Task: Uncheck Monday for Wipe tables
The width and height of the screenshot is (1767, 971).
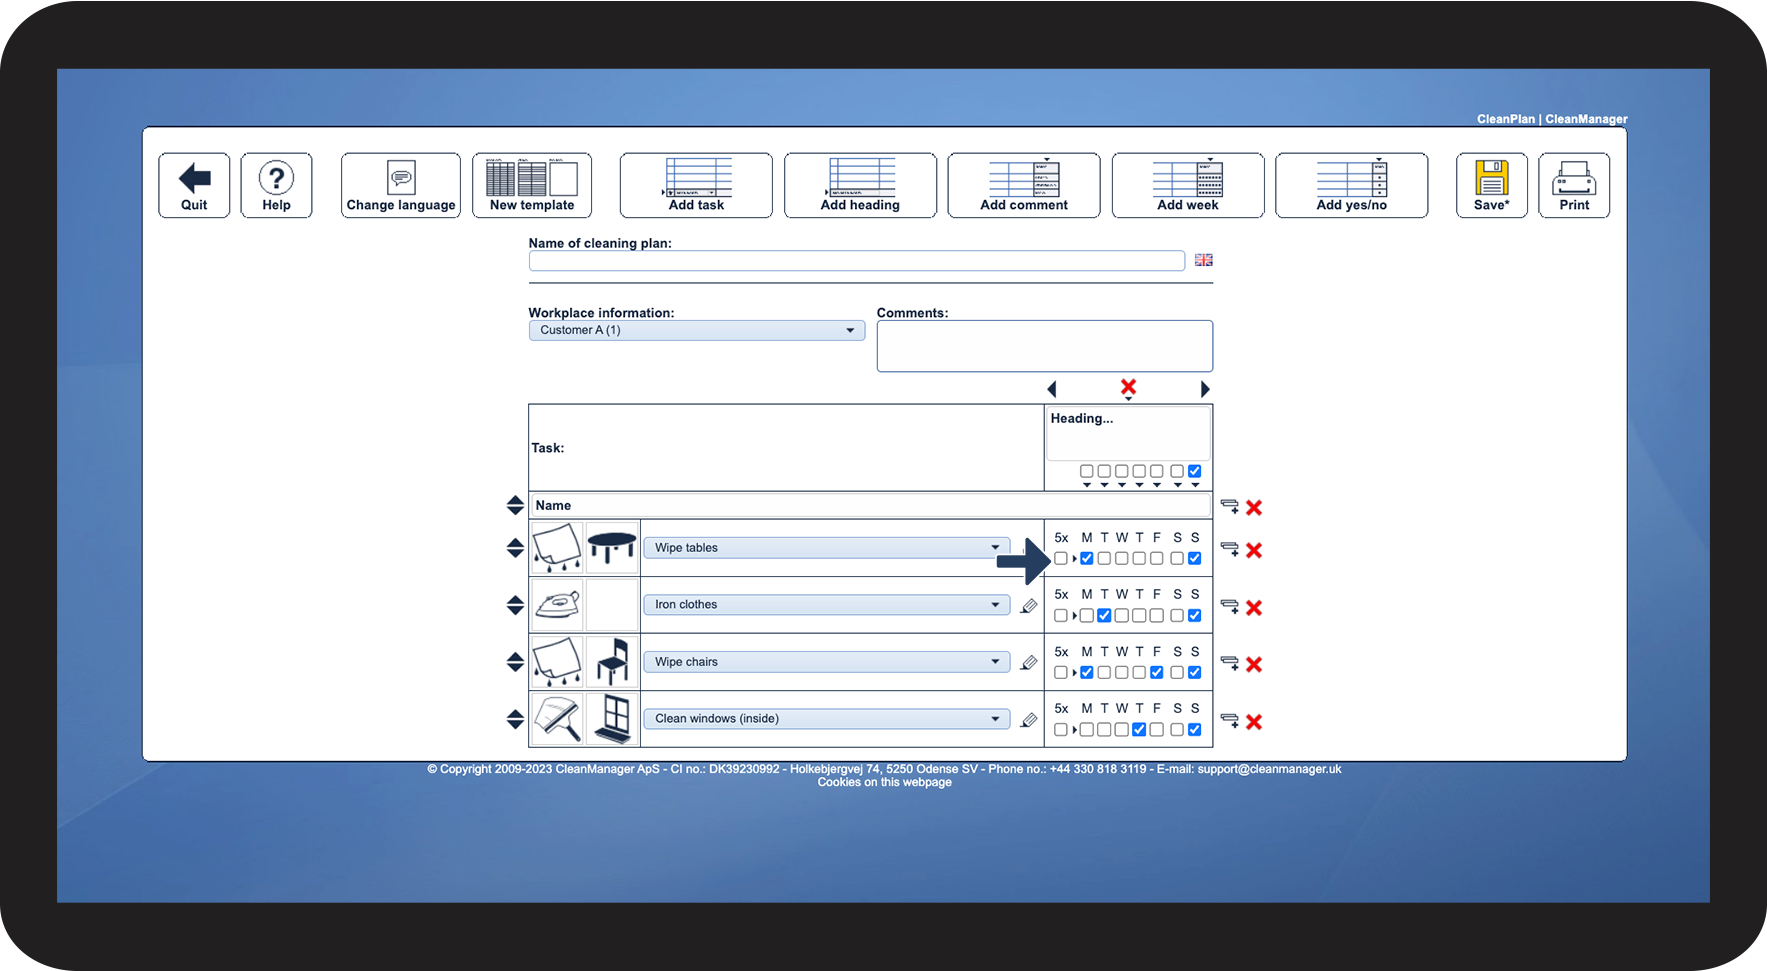Action: point(1087,559)
